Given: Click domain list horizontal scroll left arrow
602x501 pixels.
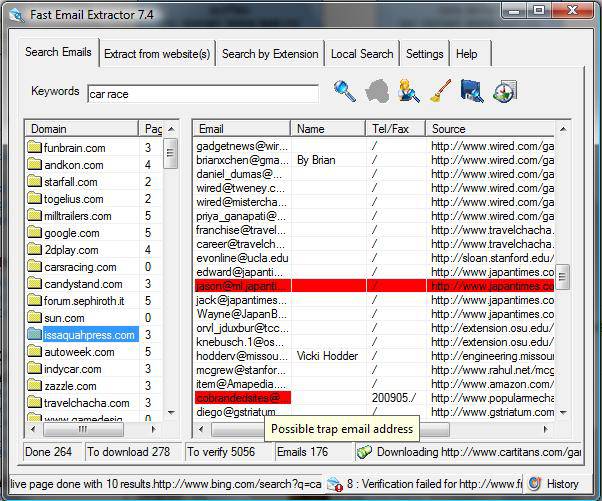Looking at the screenshot, I should 33,429.
